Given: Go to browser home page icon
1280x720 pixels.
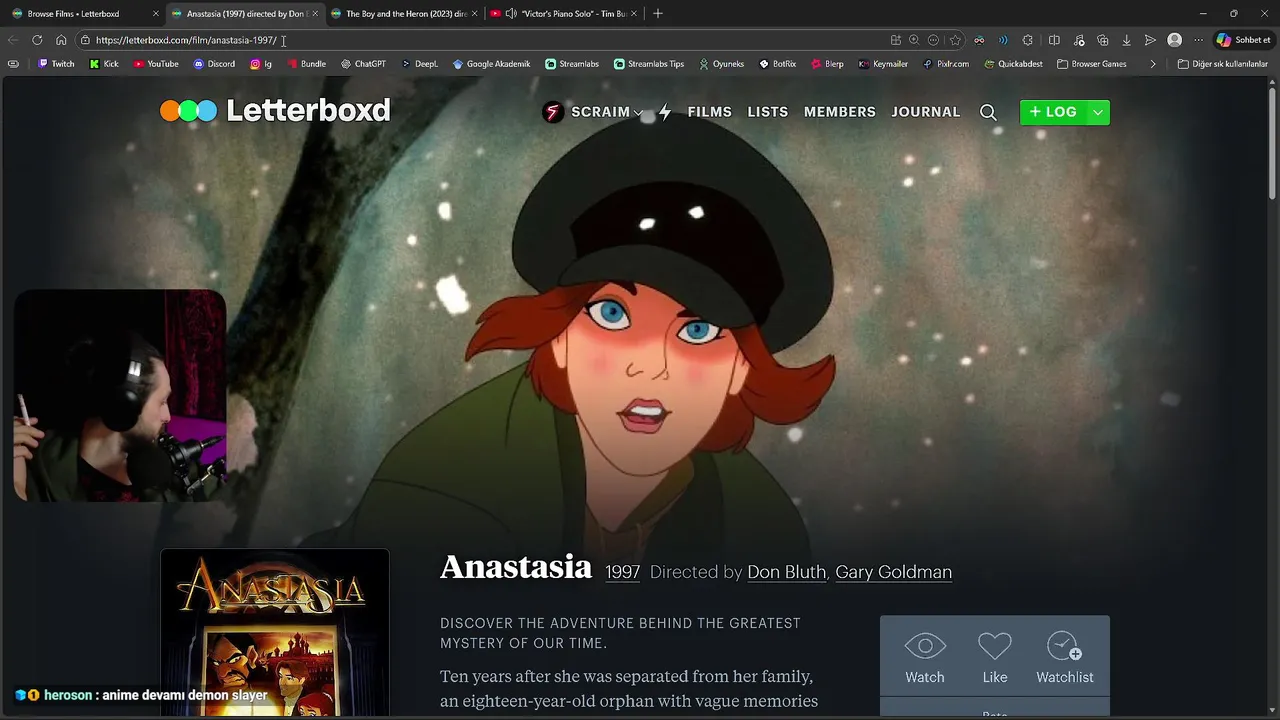Looking at the screenshot, I should click(x=61, y=40).
